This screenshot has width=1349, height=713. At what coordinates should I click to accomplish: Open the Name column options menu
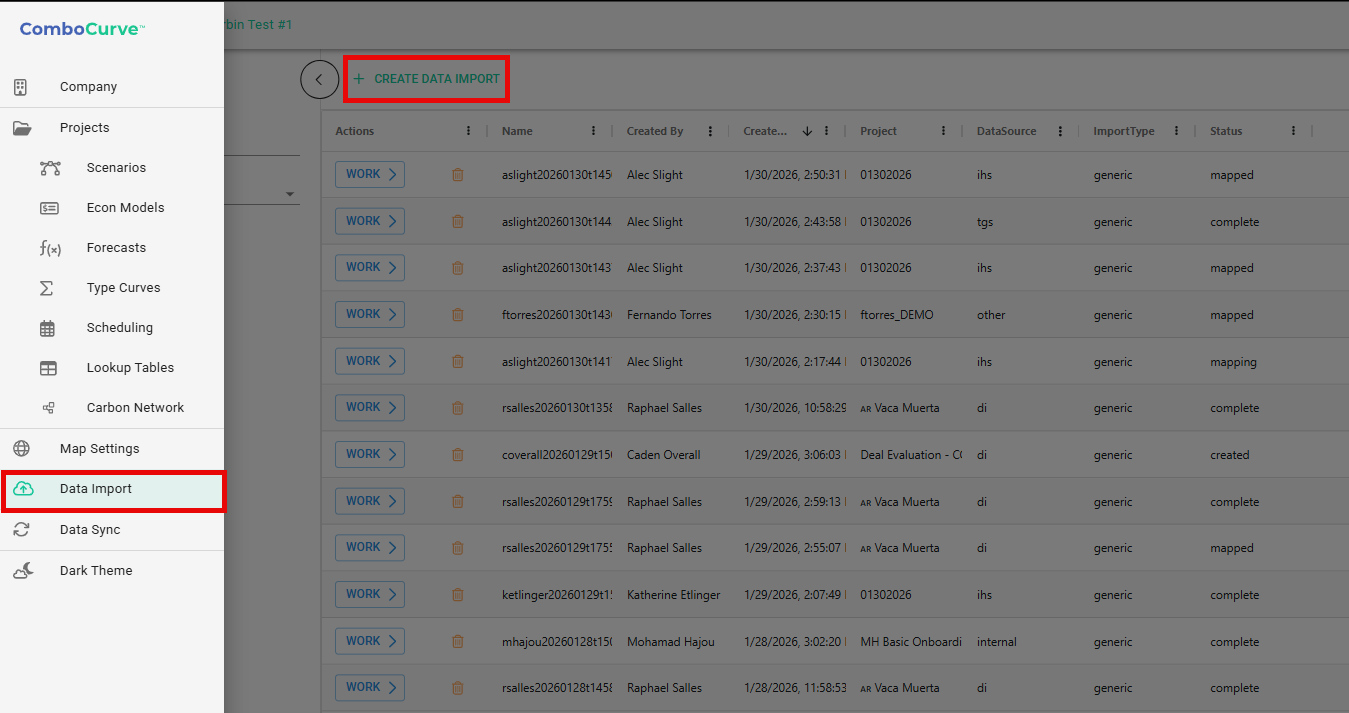pyautogui.click(x=594, y=131)
